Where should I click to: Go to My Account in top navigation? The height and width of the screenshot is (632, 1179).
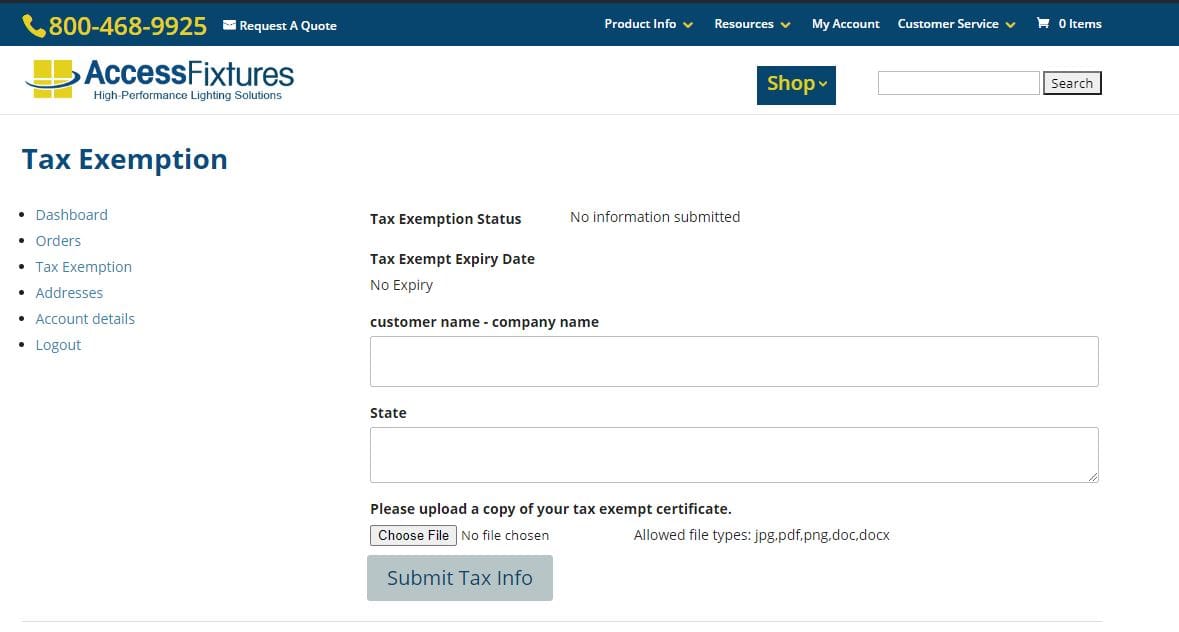[x=845, y=24]
